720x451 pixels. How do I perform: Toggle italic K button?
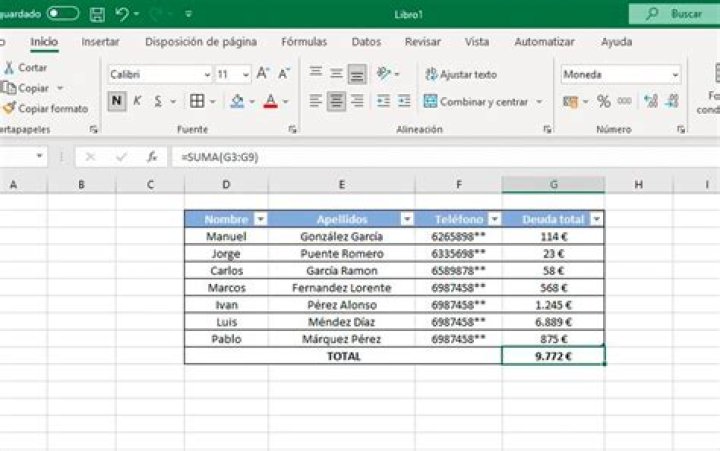137,101
